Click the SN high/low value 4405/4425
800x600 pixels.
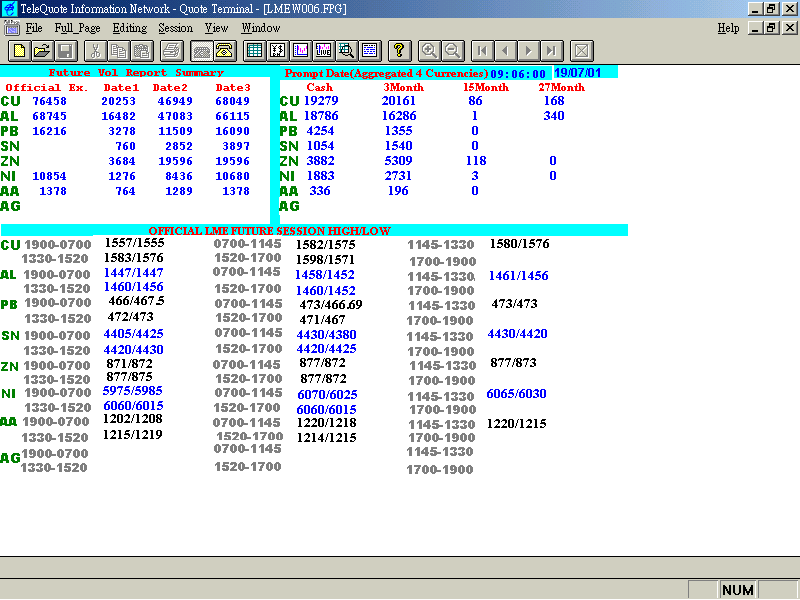click(x=133, y=334)
